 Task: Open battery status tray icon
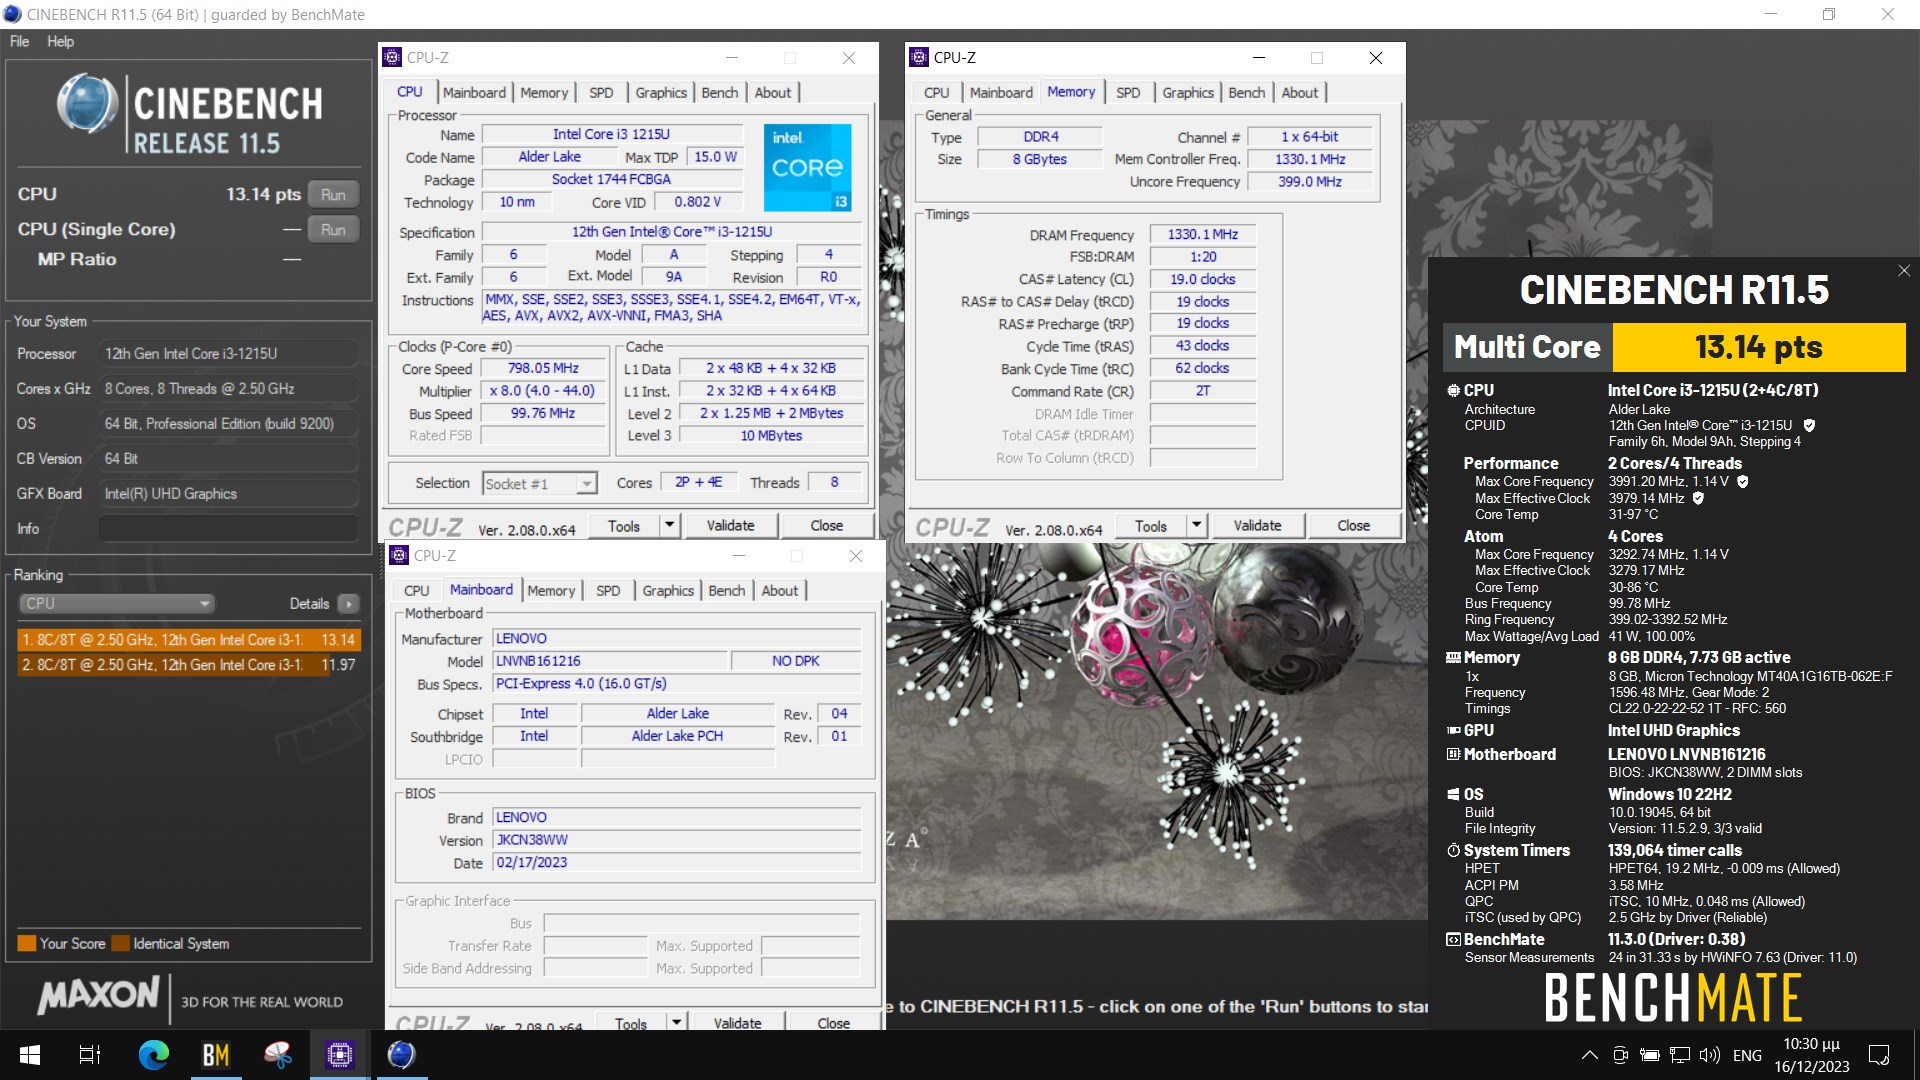click(1650, 1055)
